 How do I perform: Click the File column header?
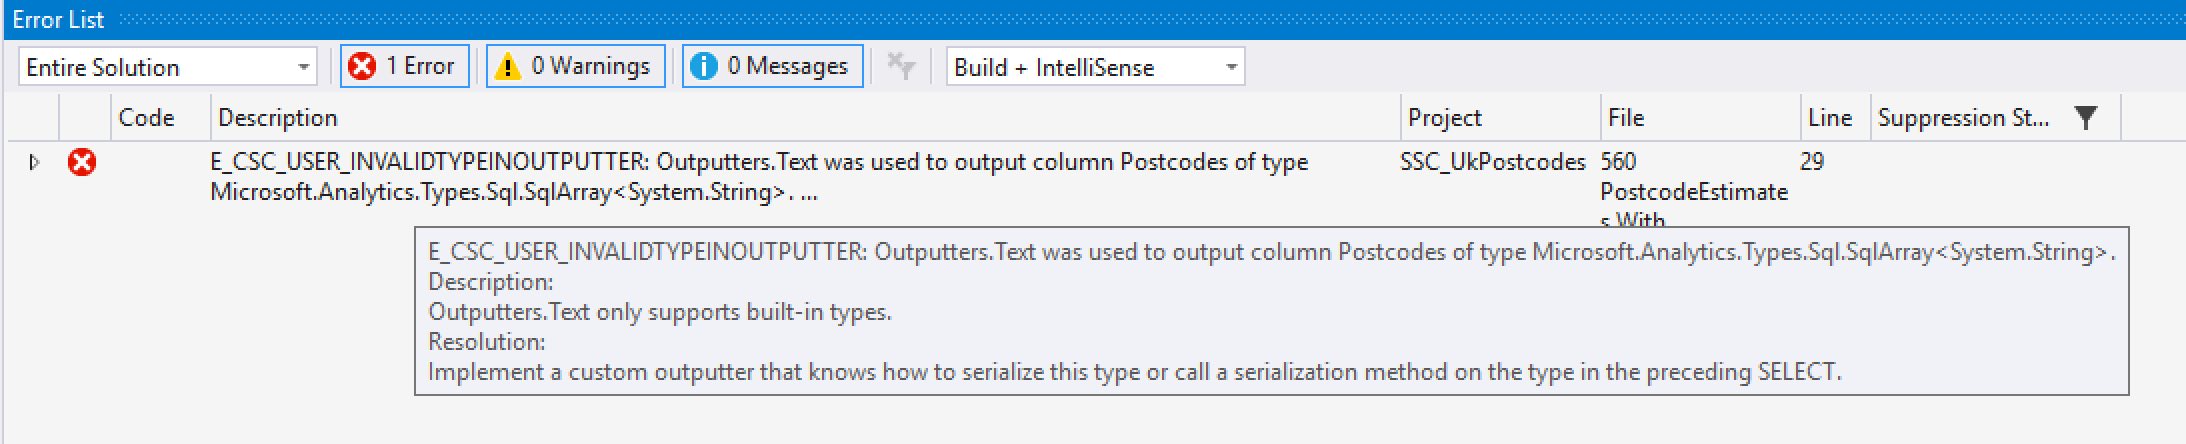coord(1626,118)
